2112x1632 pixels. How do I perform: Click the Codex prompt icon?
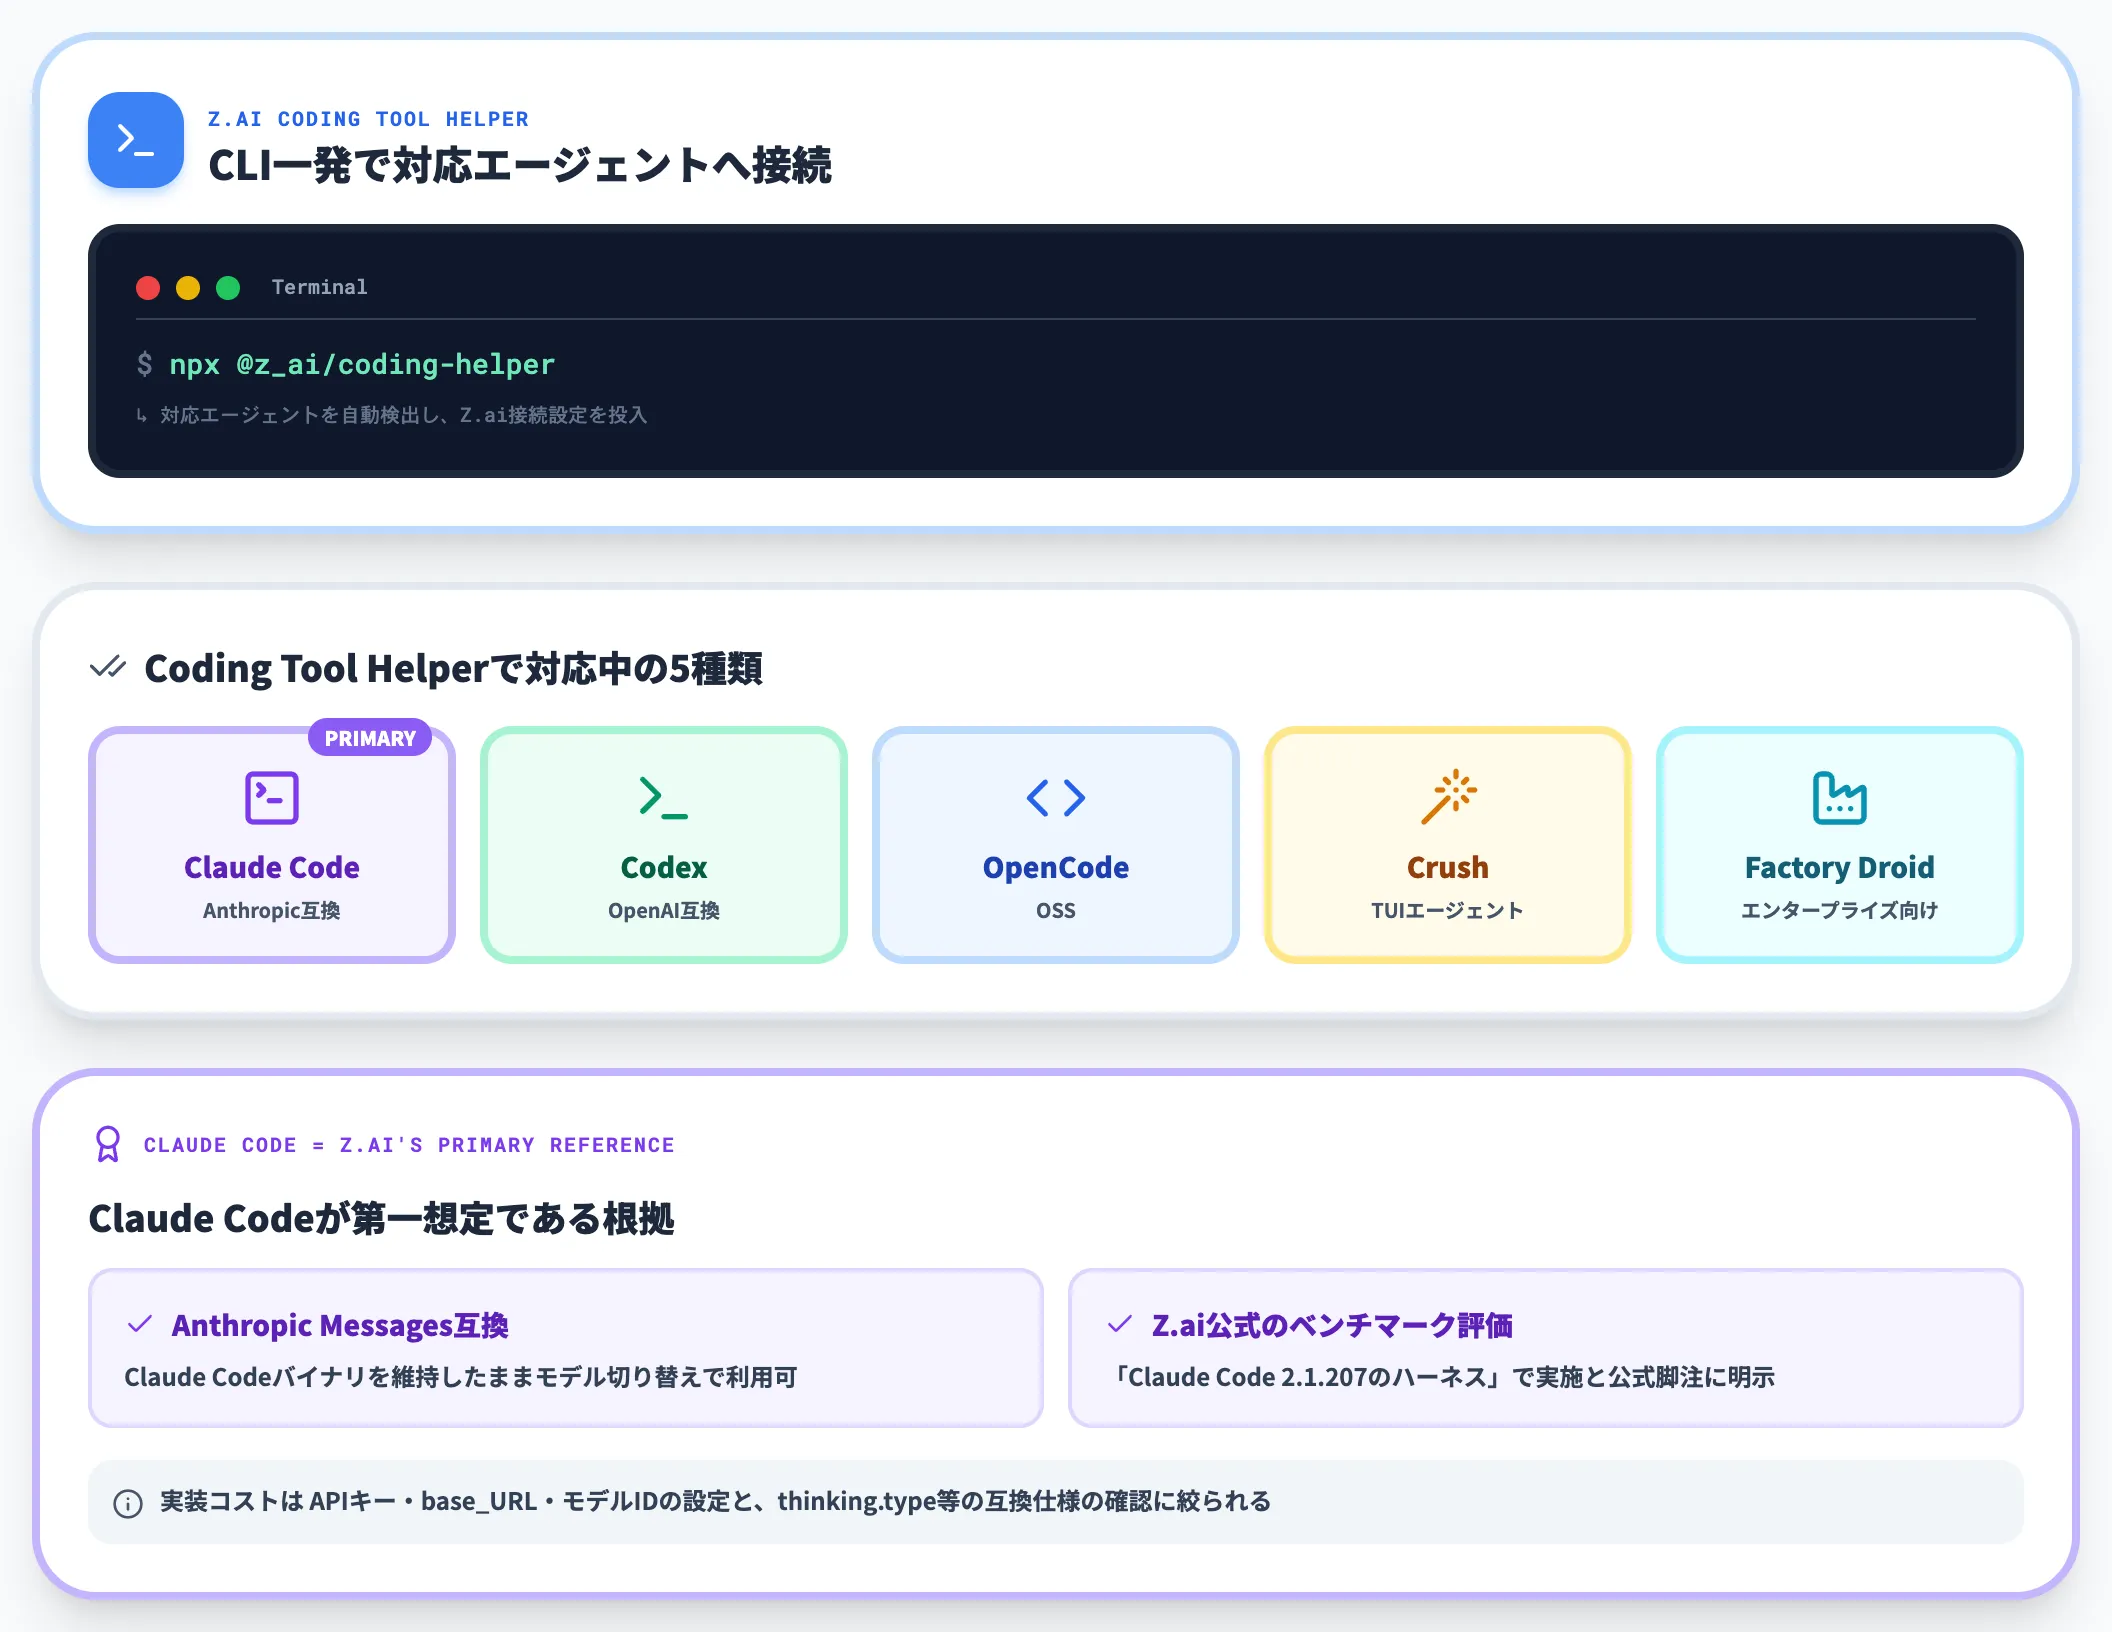click(664, 798)
